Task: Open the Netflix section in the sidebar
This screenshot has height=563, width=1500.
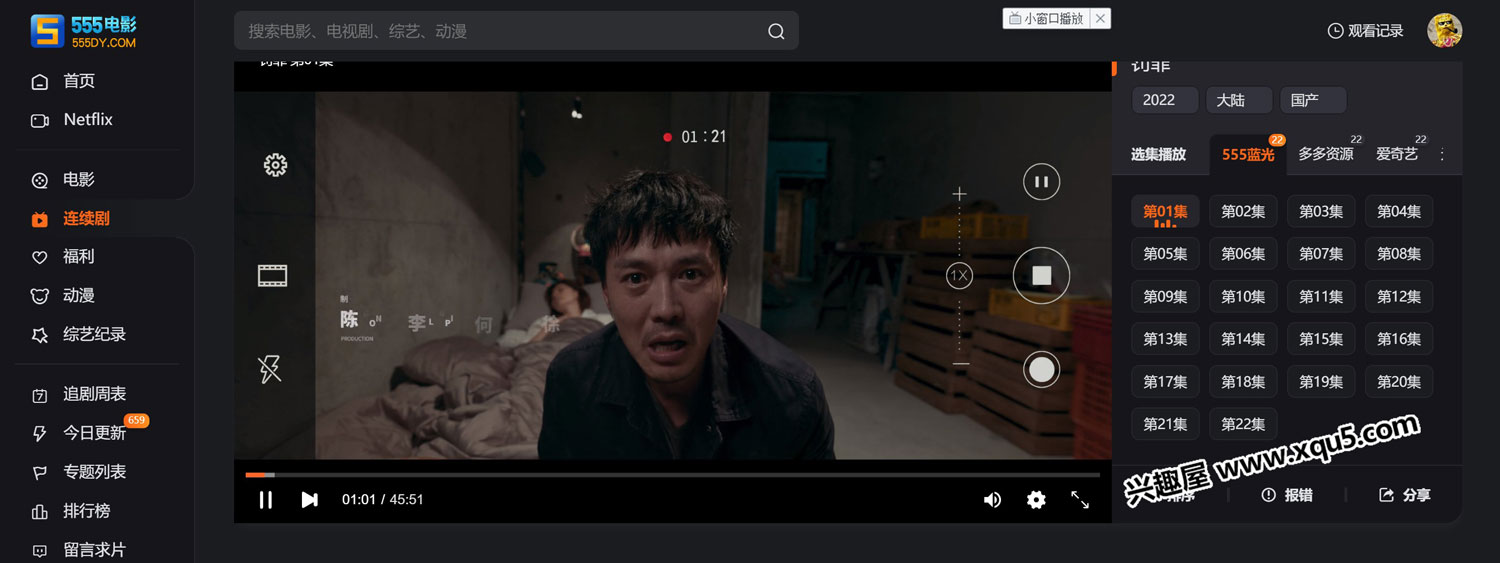Action: [x=72, y=120]
